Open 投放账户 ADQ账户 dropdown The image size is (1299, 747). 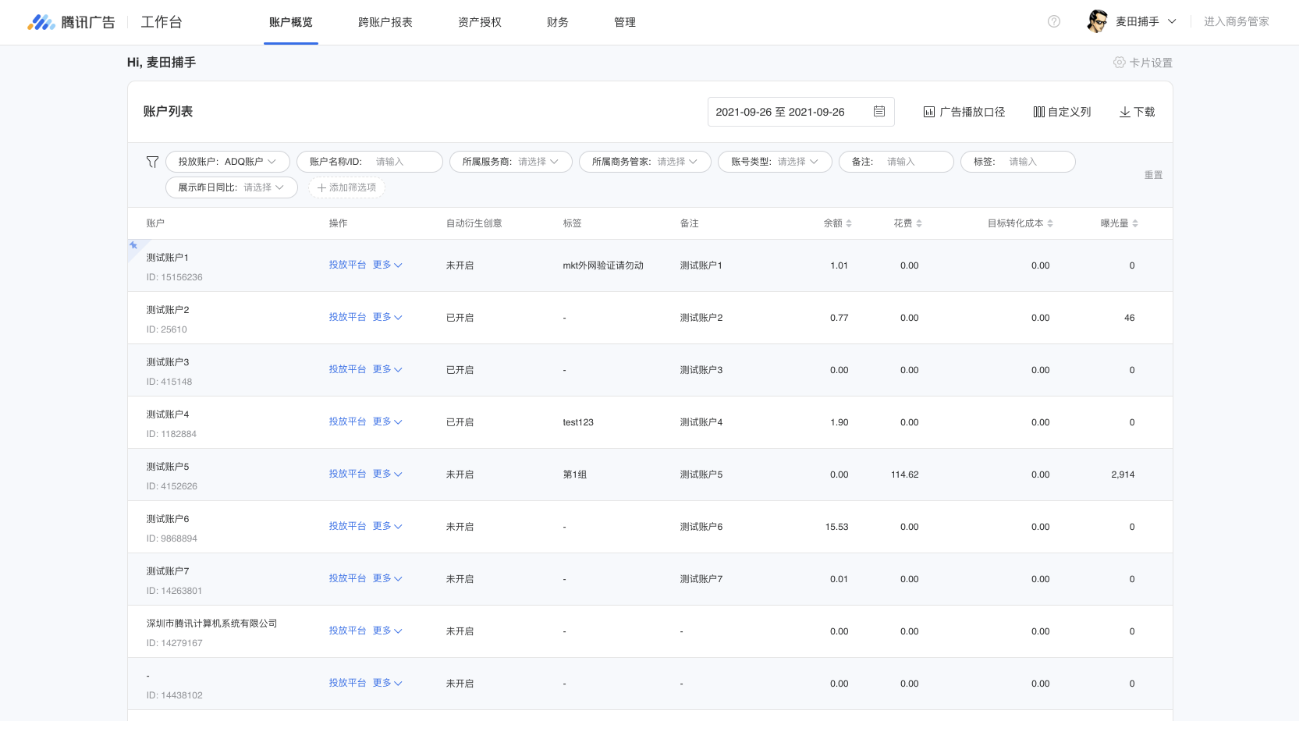228,161
